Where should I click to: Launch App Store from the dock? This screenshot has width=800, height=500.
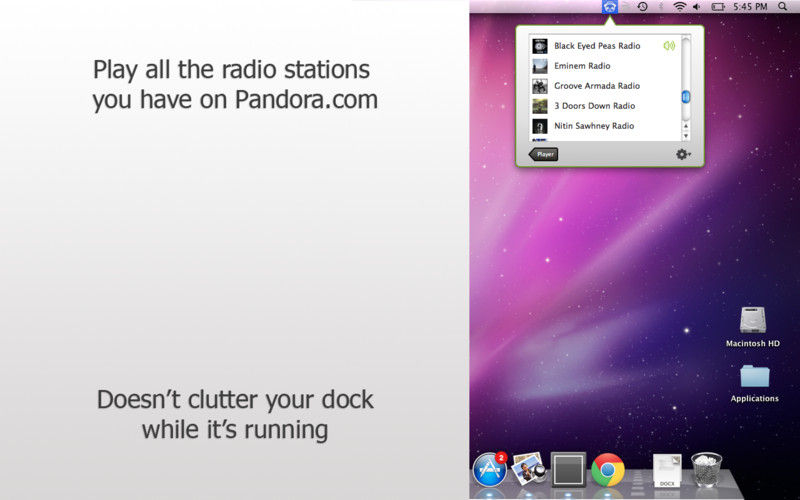489,467
